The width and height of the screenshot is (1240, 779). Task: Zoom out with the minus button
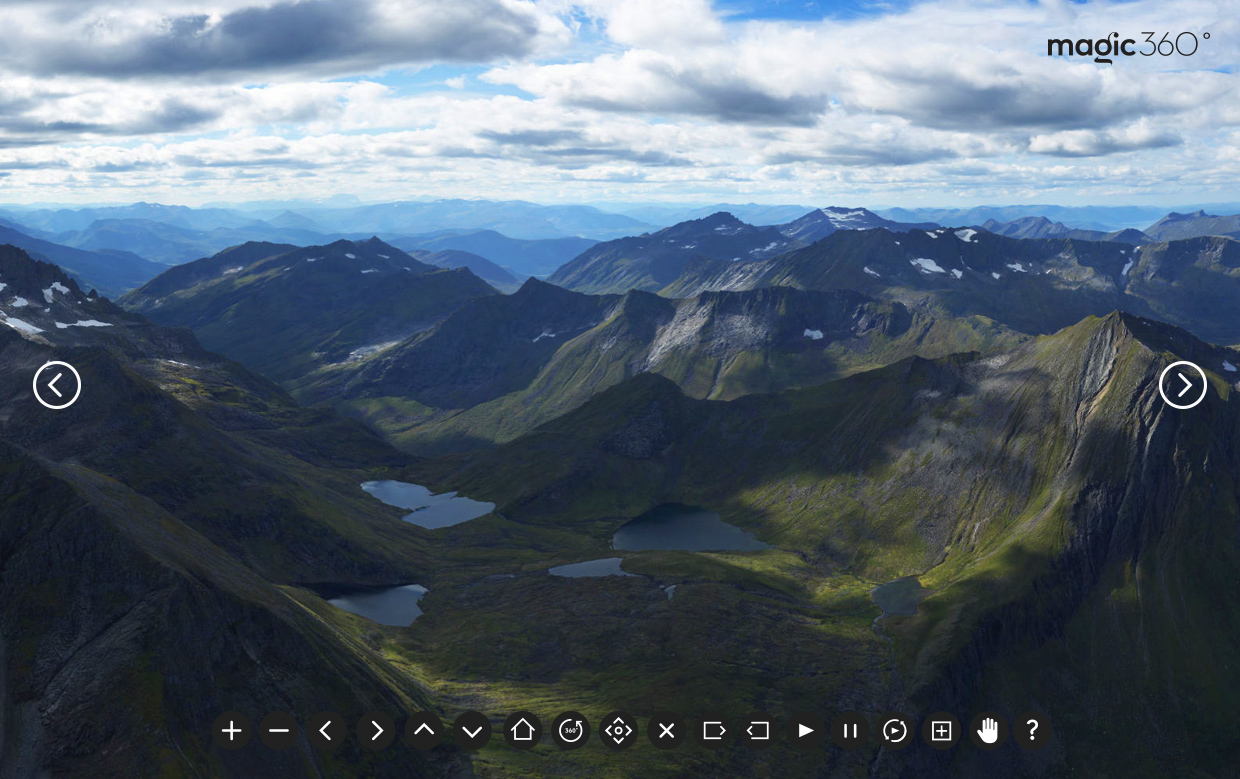(x=279, y=731)
